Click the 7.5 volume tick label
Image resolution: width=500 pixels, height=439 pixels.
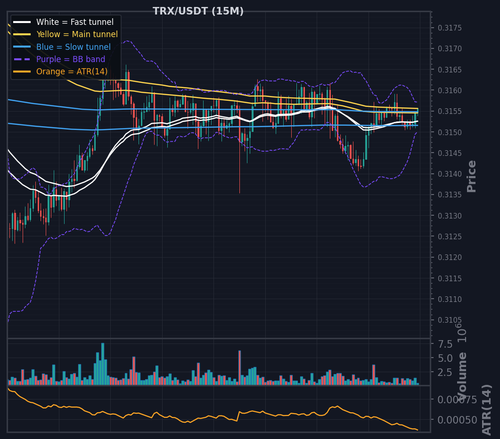(445, 344)
